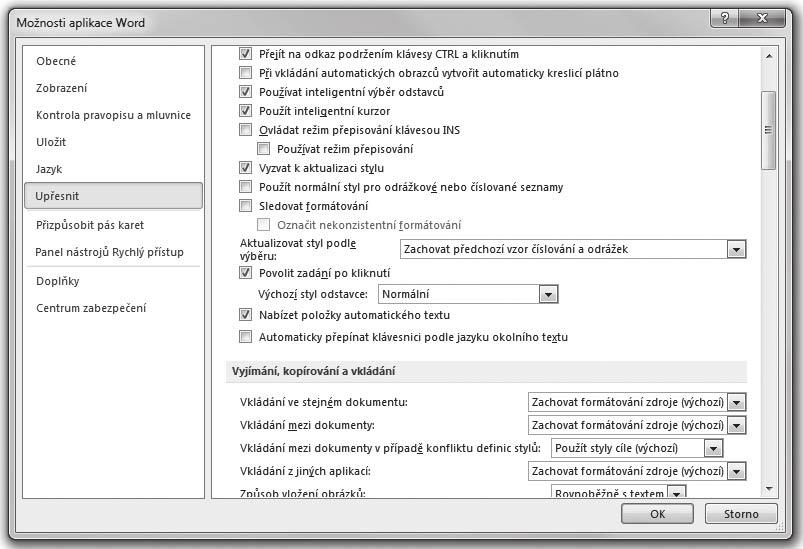Image resolution: width=803 pixels, height=549 pixels.
Task: Toggle Vyzvat k aktualizaci stylu
Action: [x=246, y=167]
